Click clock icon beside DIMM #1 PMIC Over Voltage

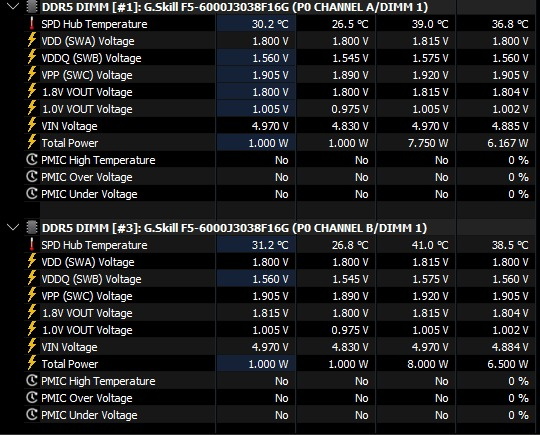click(32, 176)
